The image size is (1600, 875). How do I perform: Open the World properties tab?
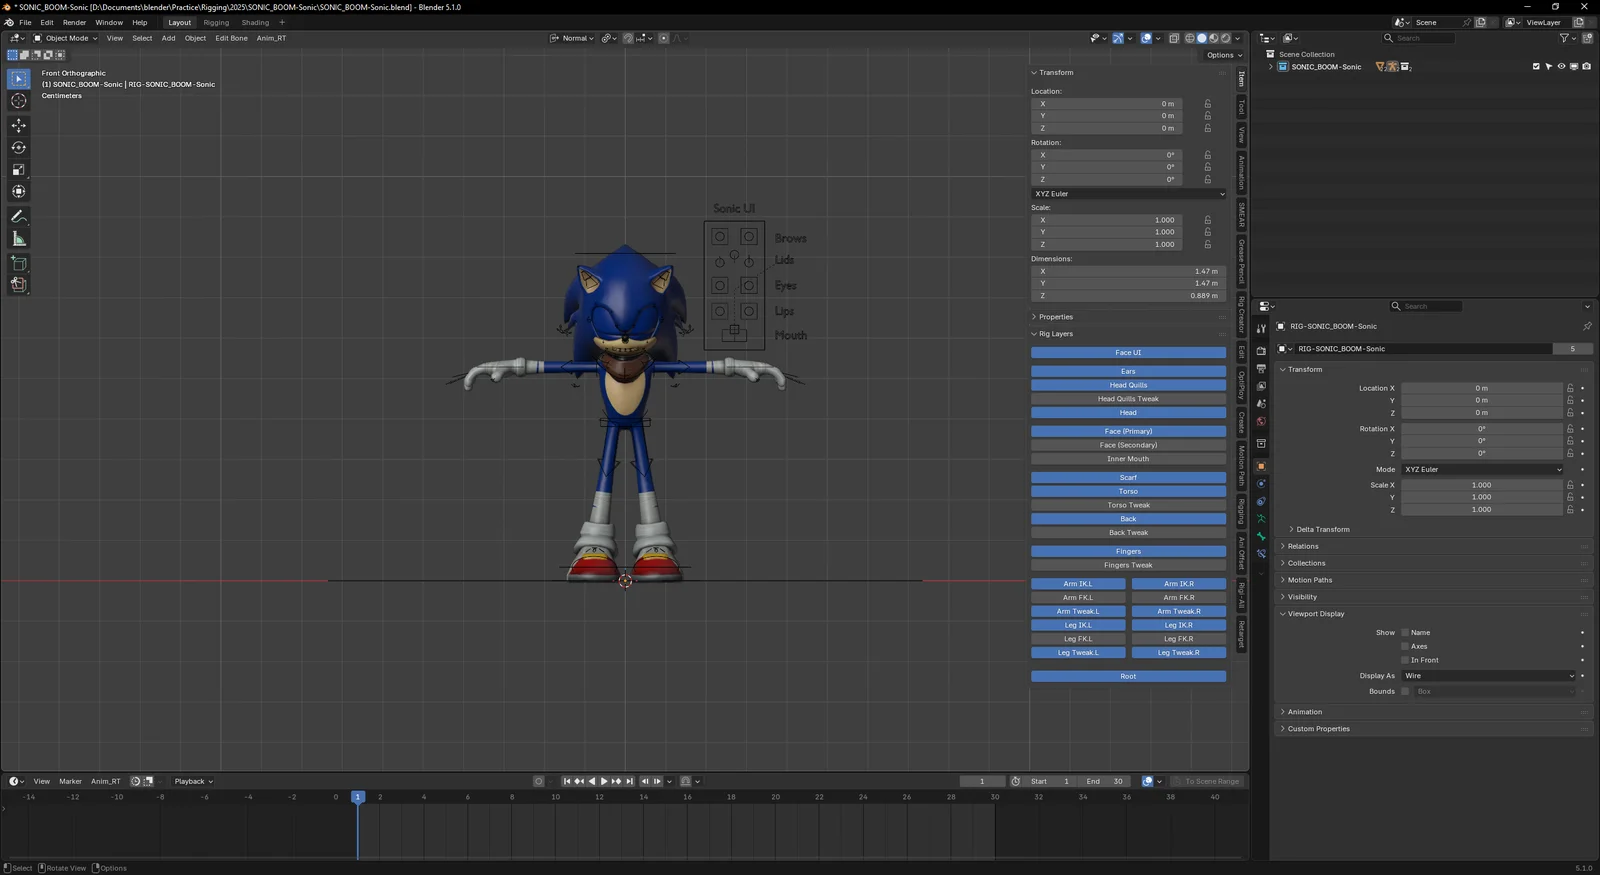[x=1261, y=421]
